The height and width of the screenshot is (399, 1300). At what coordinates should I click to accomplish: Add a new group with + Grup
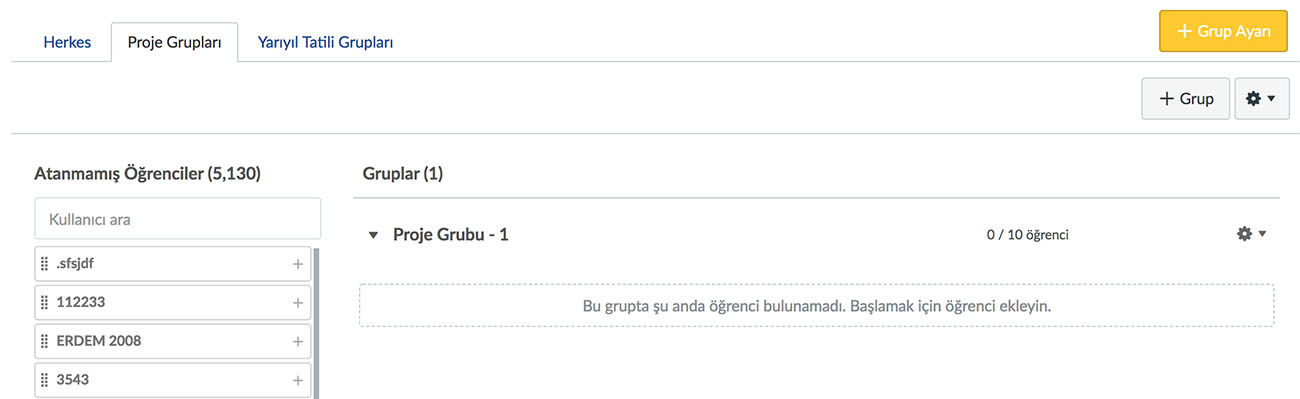coord(1186,99)
